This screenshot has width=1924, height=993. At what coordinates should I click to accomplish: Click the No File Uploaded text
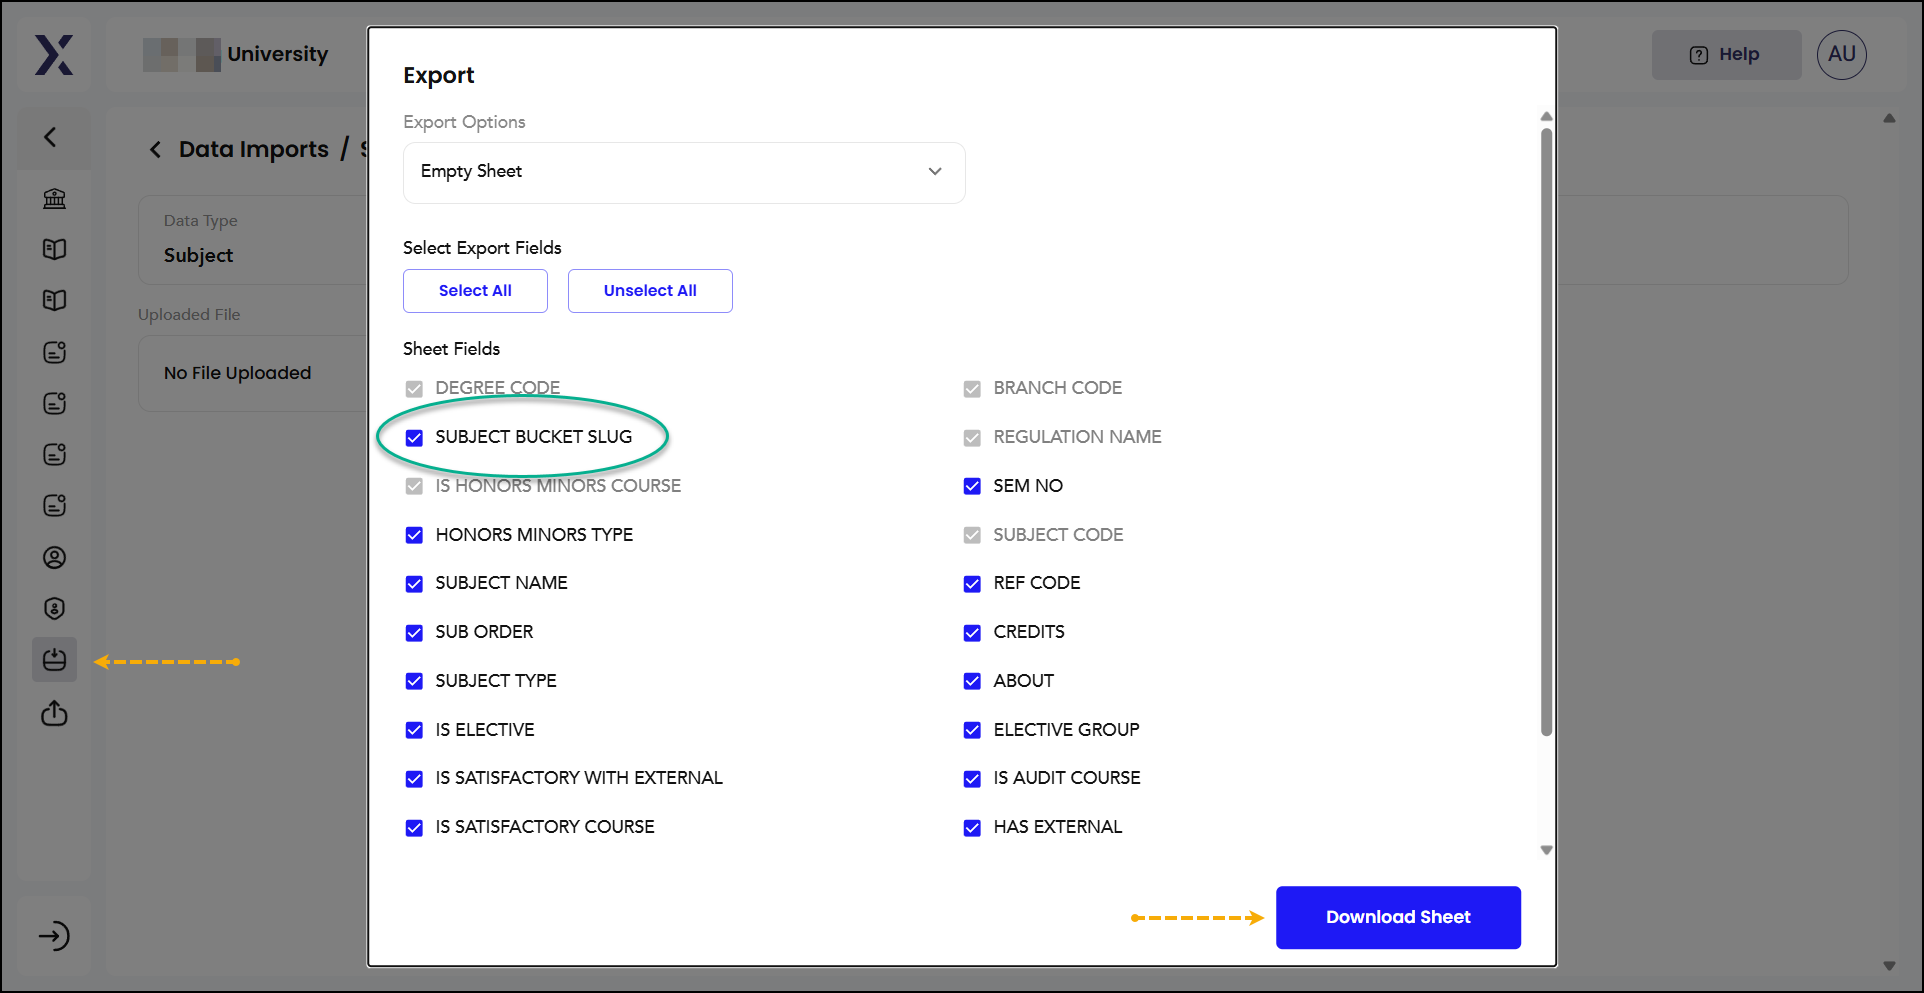coord(237,373)
